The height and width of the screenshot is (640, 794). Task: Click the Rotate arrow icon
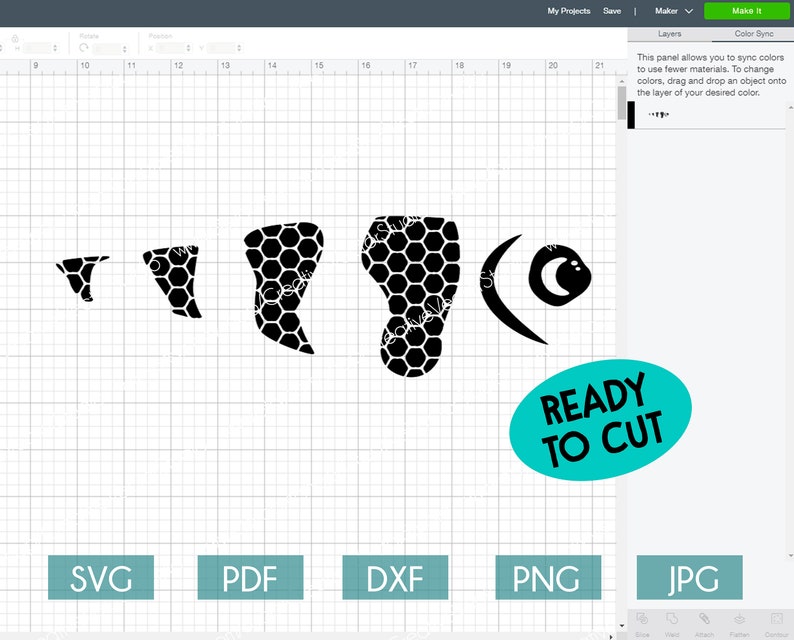click(x=84, y=48)
